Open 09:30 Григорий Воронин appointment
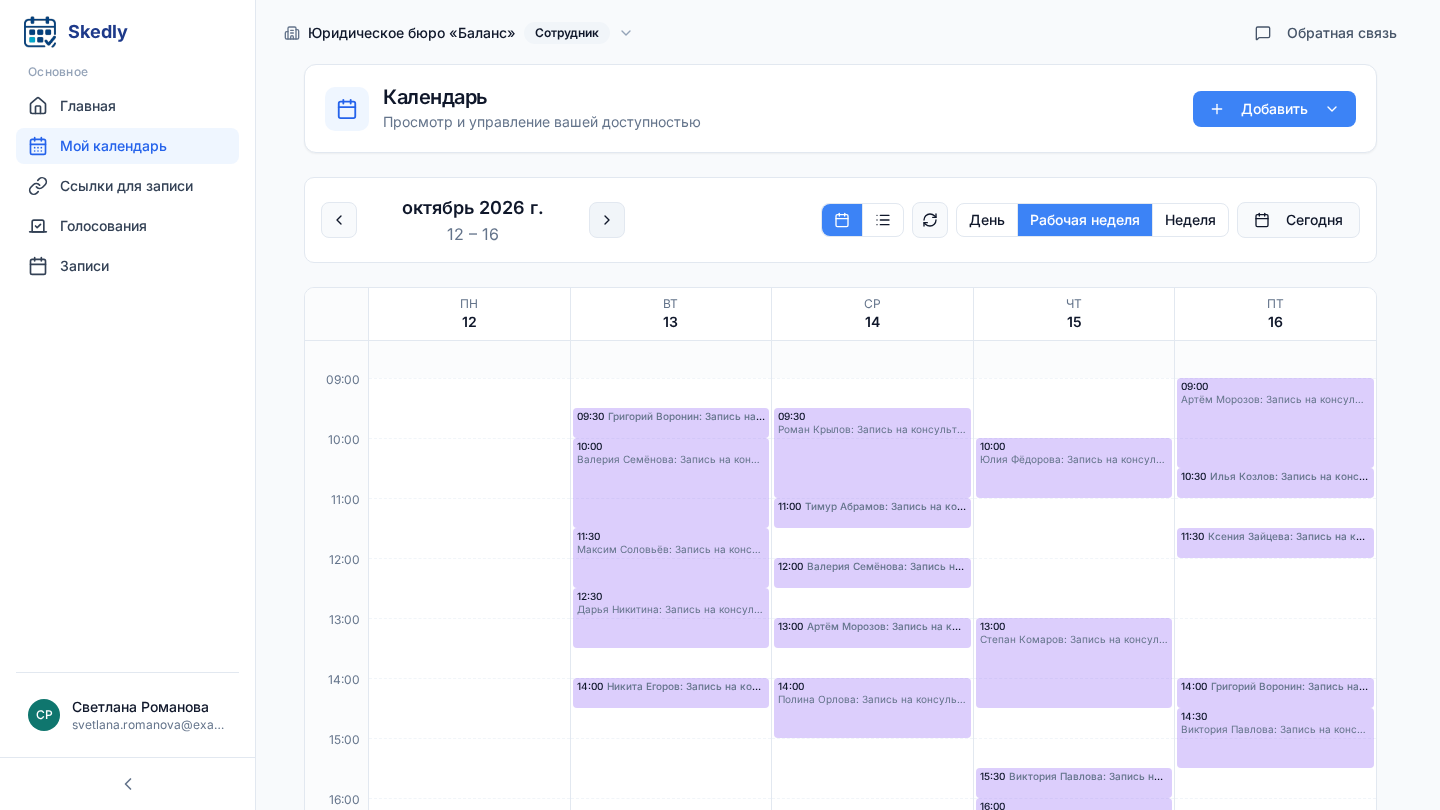Image resolution: width=1440 pixels, height=810 pixels. click(671, 422)
